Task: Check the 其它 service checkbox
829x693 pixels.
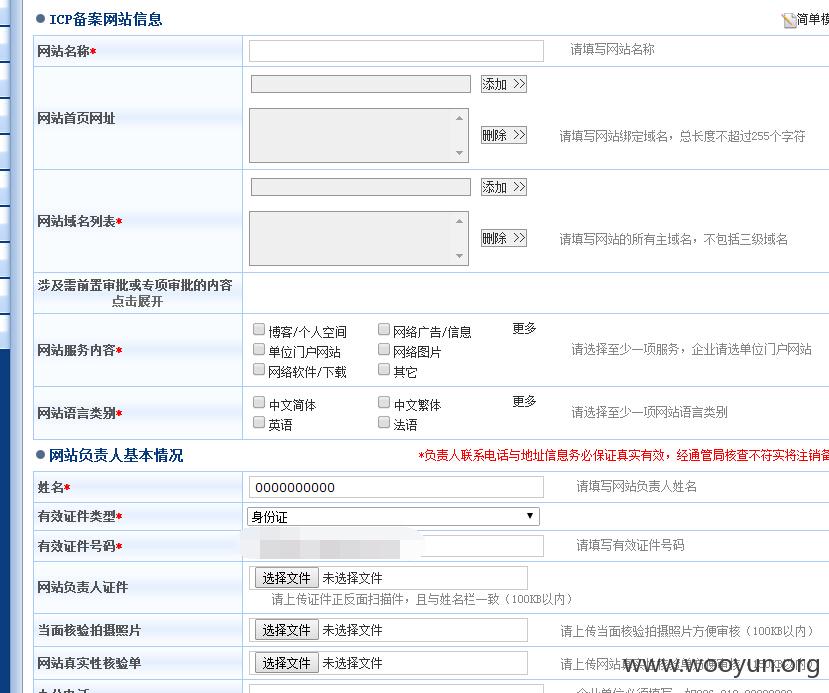Action: coord(384,369)
